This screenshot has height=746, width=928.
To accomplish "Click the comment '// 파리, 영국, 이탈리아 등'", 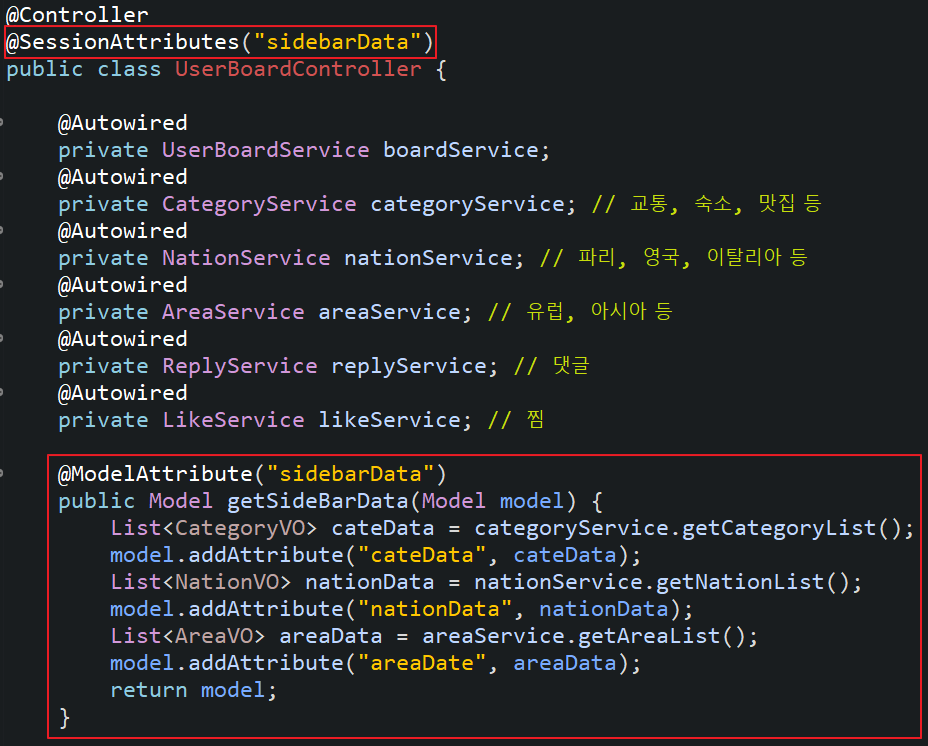I will [x=674, y=258].
